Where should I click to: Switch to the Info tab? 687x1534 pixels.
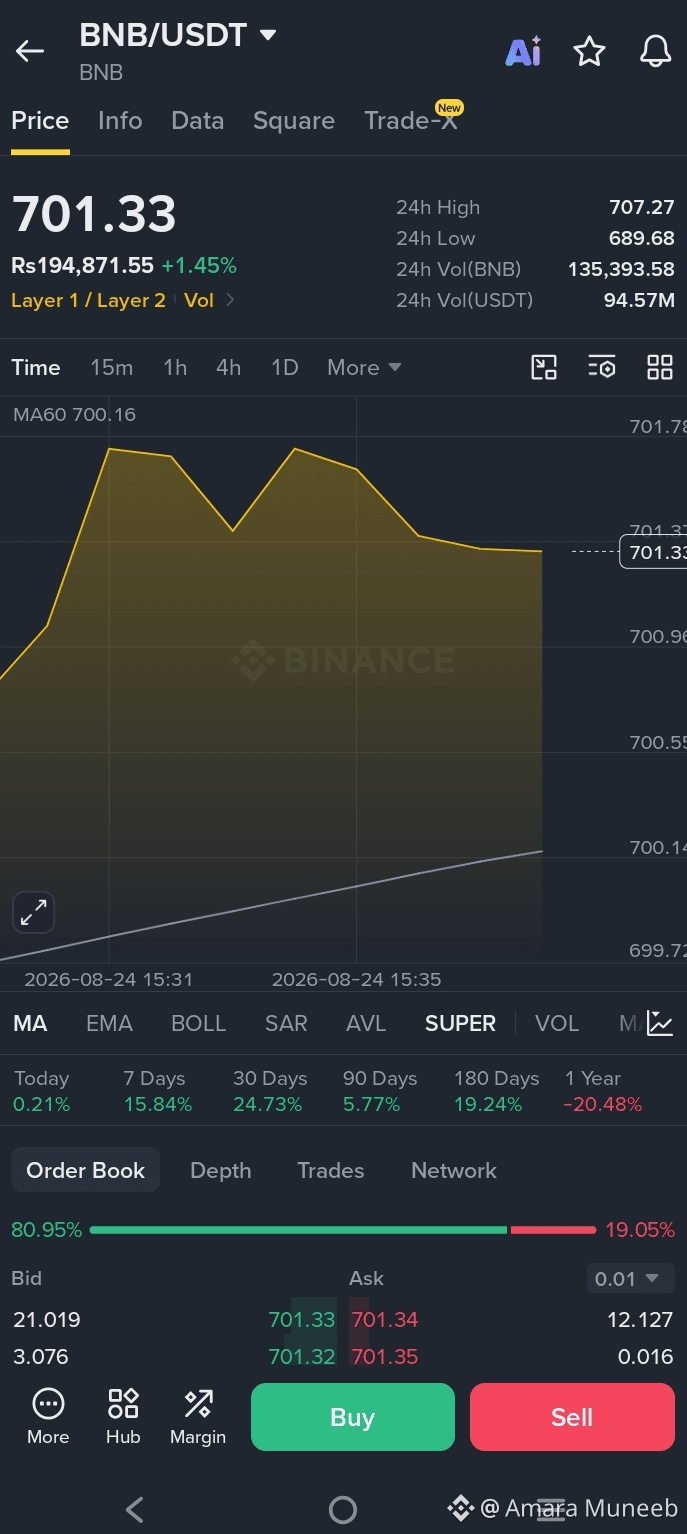tap(120, 121)
